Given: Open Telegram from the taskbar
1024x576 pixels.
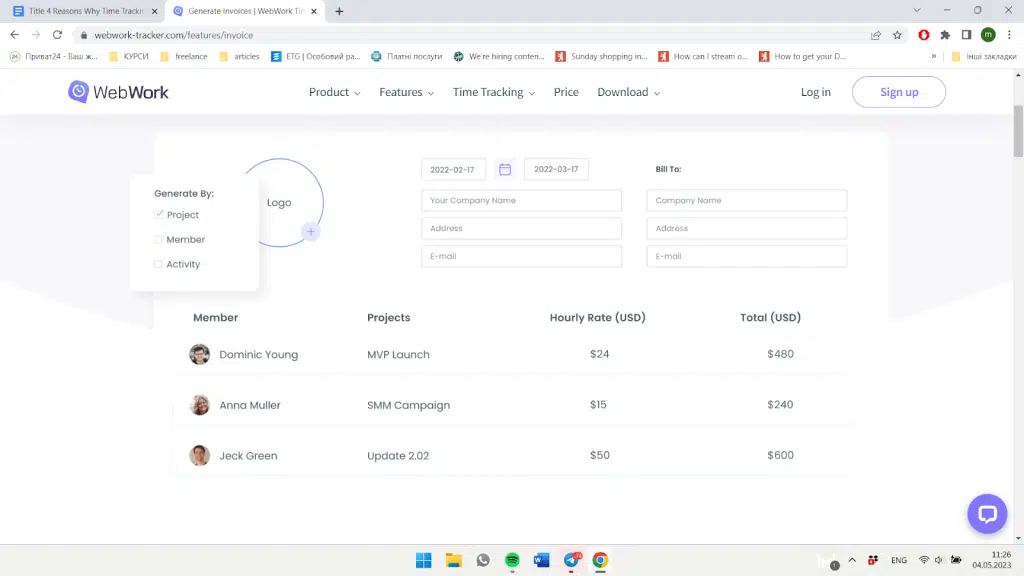Looking at the screenshot, I should pos(571,560).
